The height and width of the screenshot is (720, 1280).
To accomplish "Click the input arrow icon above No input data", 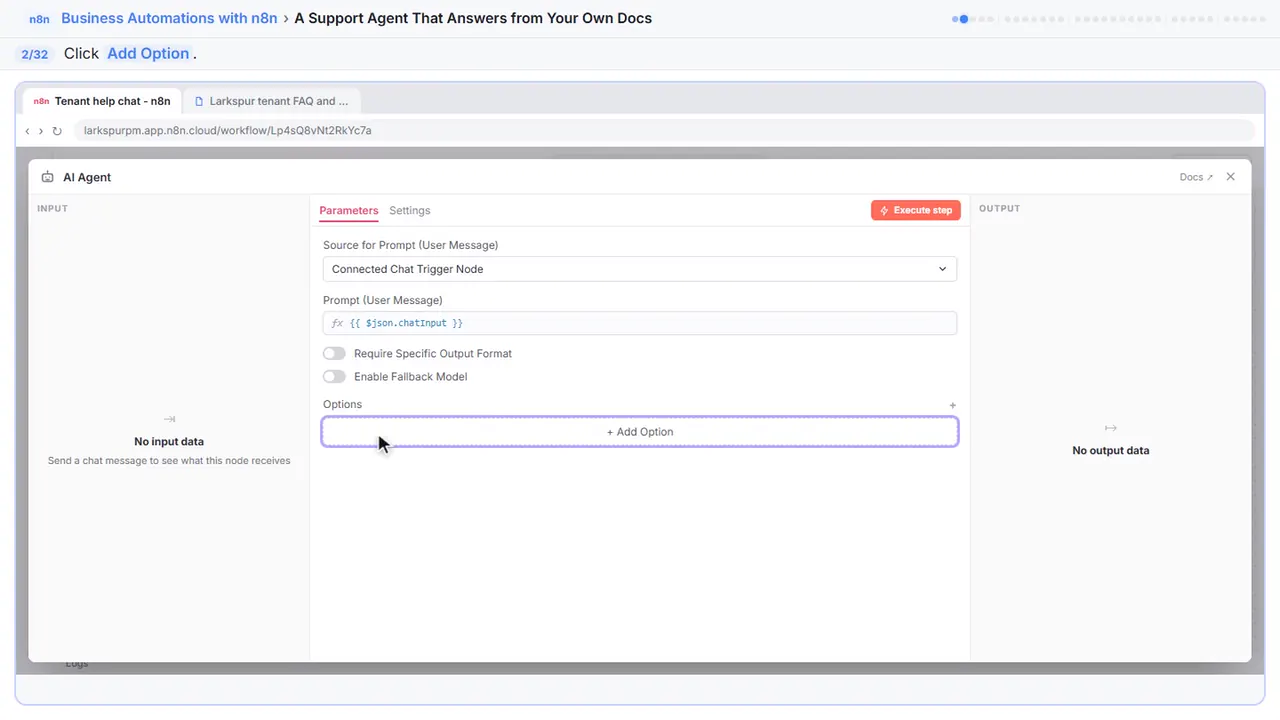I will [x=169, y=419].
